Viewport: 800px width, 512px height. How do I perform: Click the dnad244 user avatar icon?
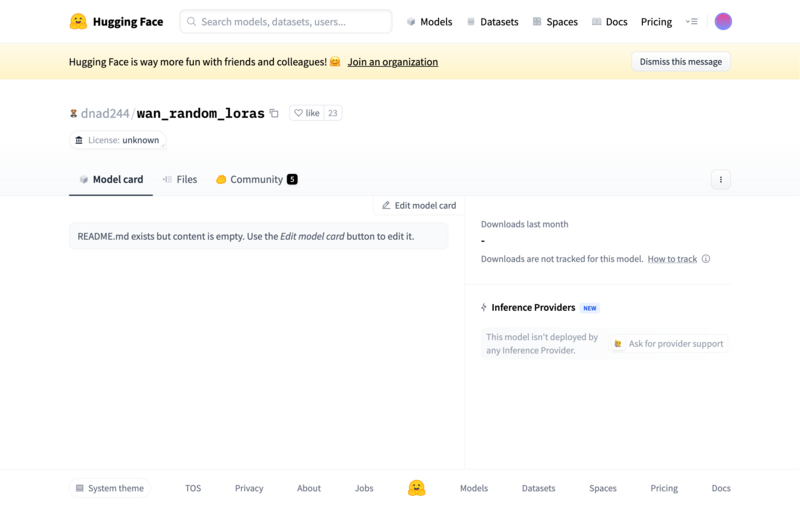pos(73,113)
